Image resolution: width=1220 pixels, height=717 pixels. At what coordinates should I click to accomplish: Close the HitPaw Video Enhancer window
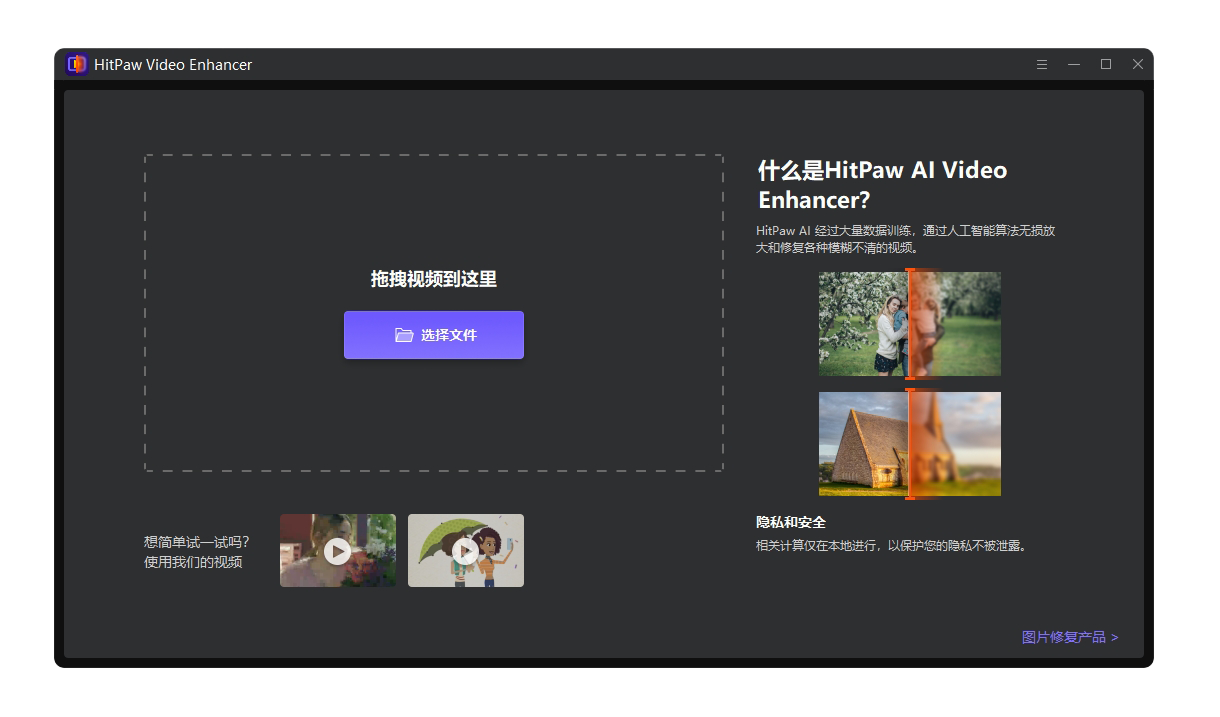pos(1138,64)
